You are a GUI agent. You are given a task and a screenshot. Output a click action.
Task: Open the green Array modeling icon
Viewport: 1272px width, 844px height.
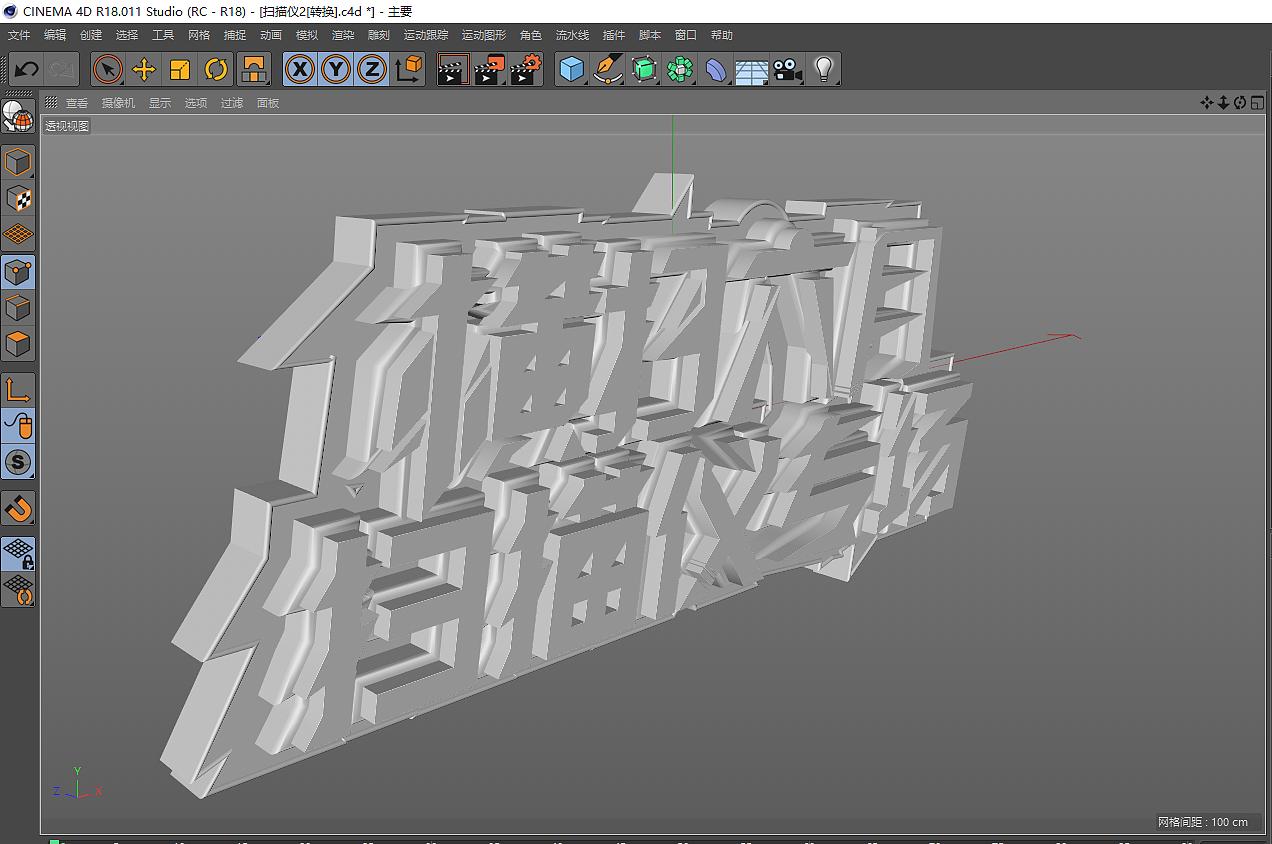pyautogui.click(x=680, y=69)
